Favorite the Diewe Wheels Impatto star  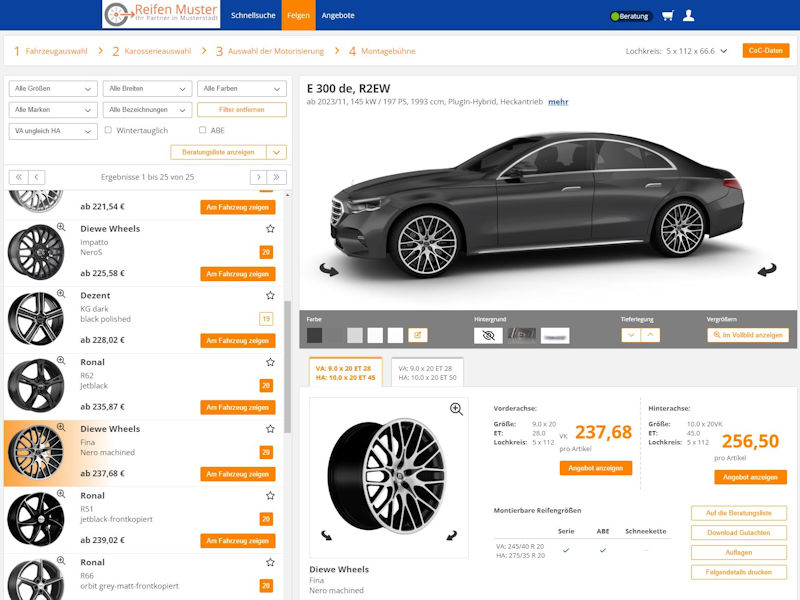pyautogui.click(x=270, y=229)
